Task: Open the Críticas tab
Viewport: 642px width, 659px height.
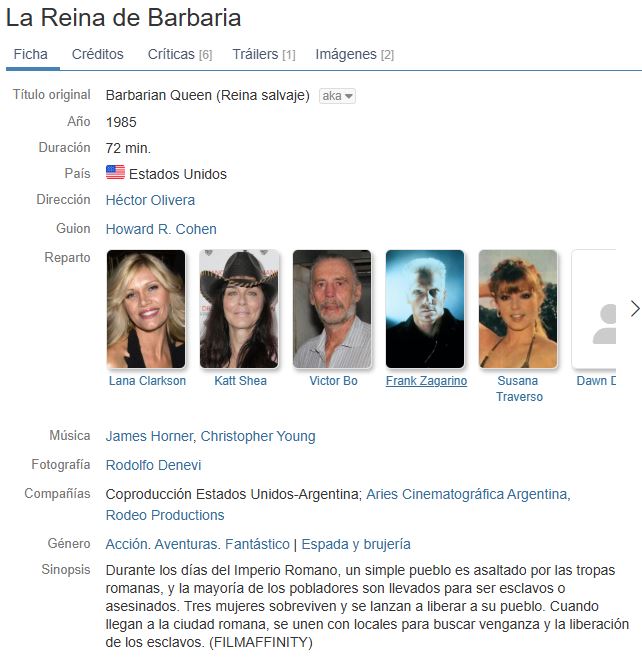Action: [x=180, y=54]
